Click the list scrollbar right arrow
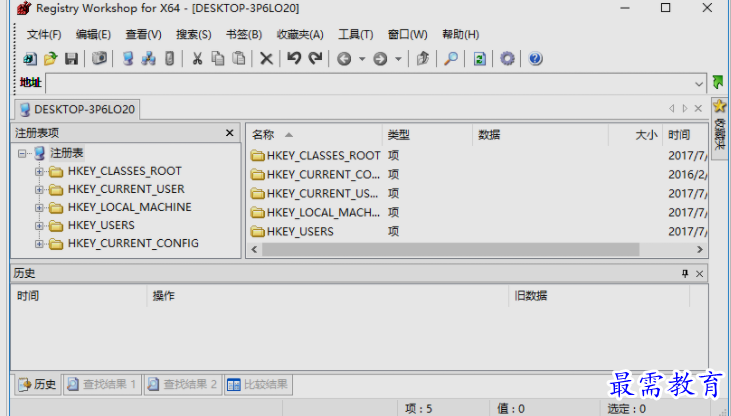This screenshot has height=416, width=731. tap(700, 250)
